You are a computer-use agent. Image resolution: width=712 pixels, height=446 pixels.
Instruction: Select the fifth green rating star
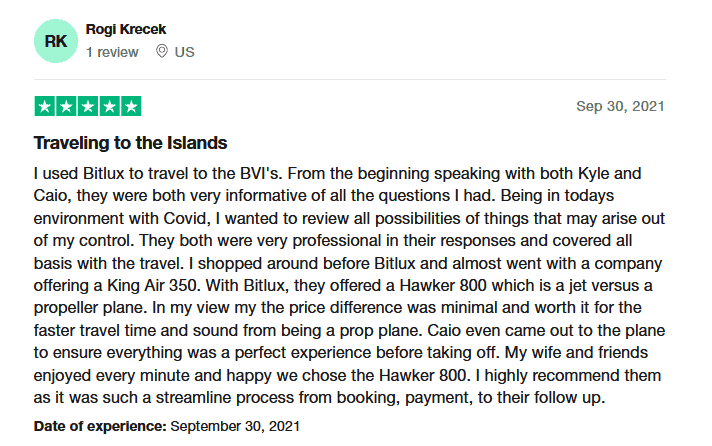pyautogui.click(x=131, y=106)
